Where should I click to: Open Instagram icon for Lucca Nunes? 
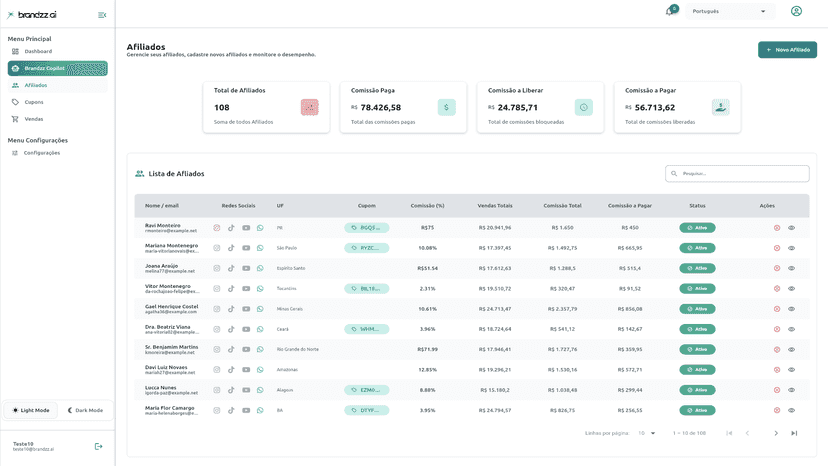click(217, 390)
